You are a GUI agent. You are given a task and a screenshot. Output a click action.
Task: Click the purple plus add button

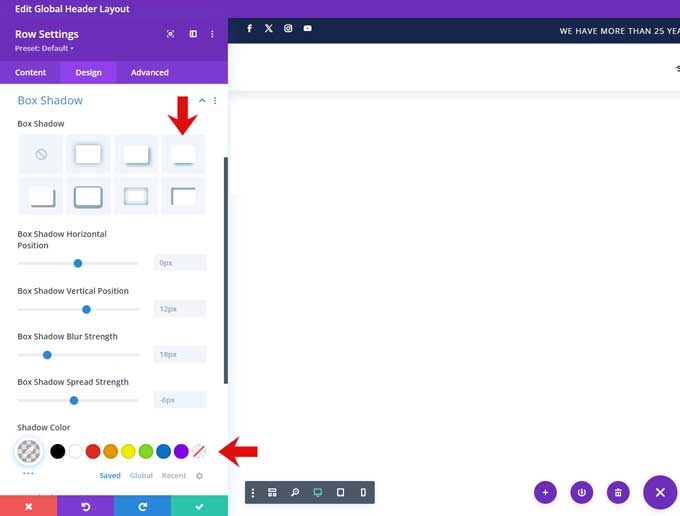pyautogui.click(x=545, y=493)
